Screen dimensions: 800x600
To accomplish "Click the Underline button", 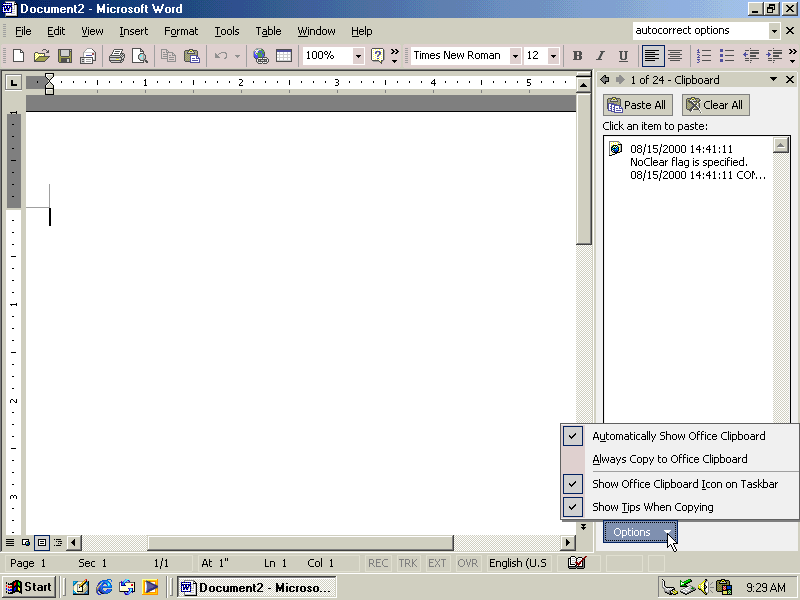I will click(x=623, y=56).
